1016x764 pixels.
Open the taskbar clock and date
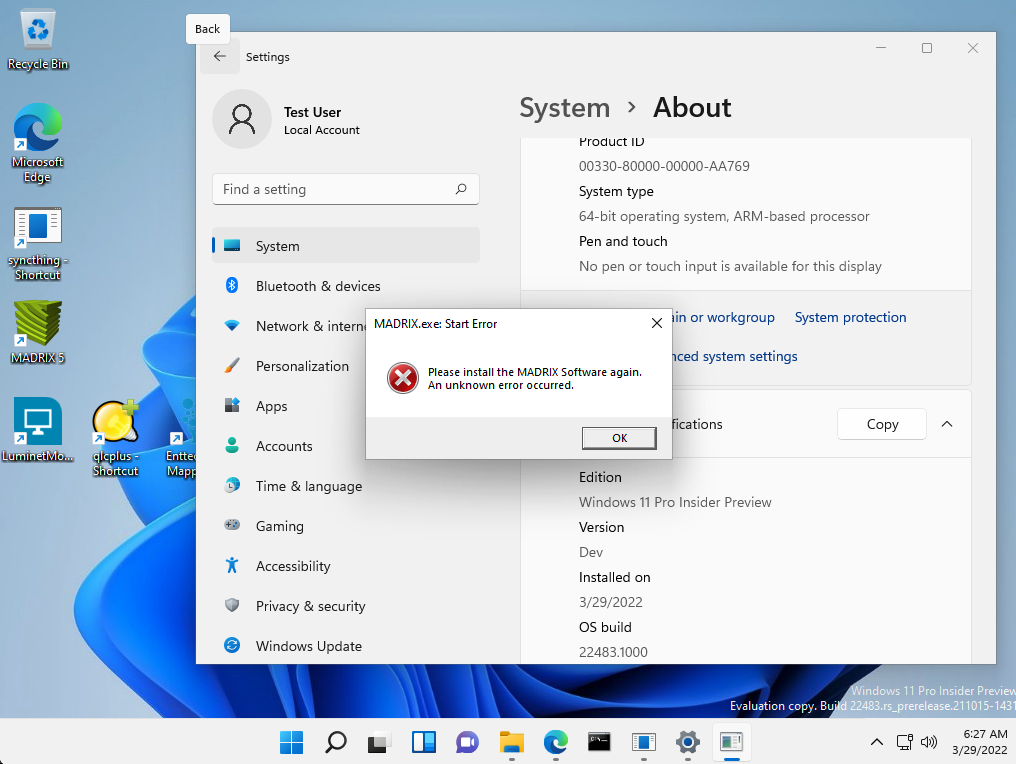coord(979,742)
